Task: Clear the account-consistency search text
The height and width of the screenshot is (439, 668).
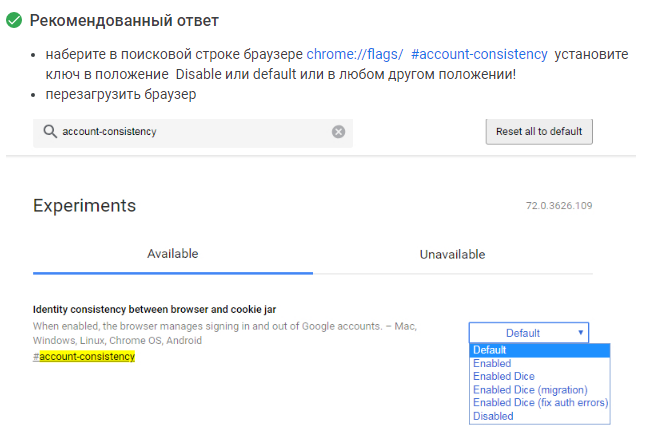Action: click(338, 132)
